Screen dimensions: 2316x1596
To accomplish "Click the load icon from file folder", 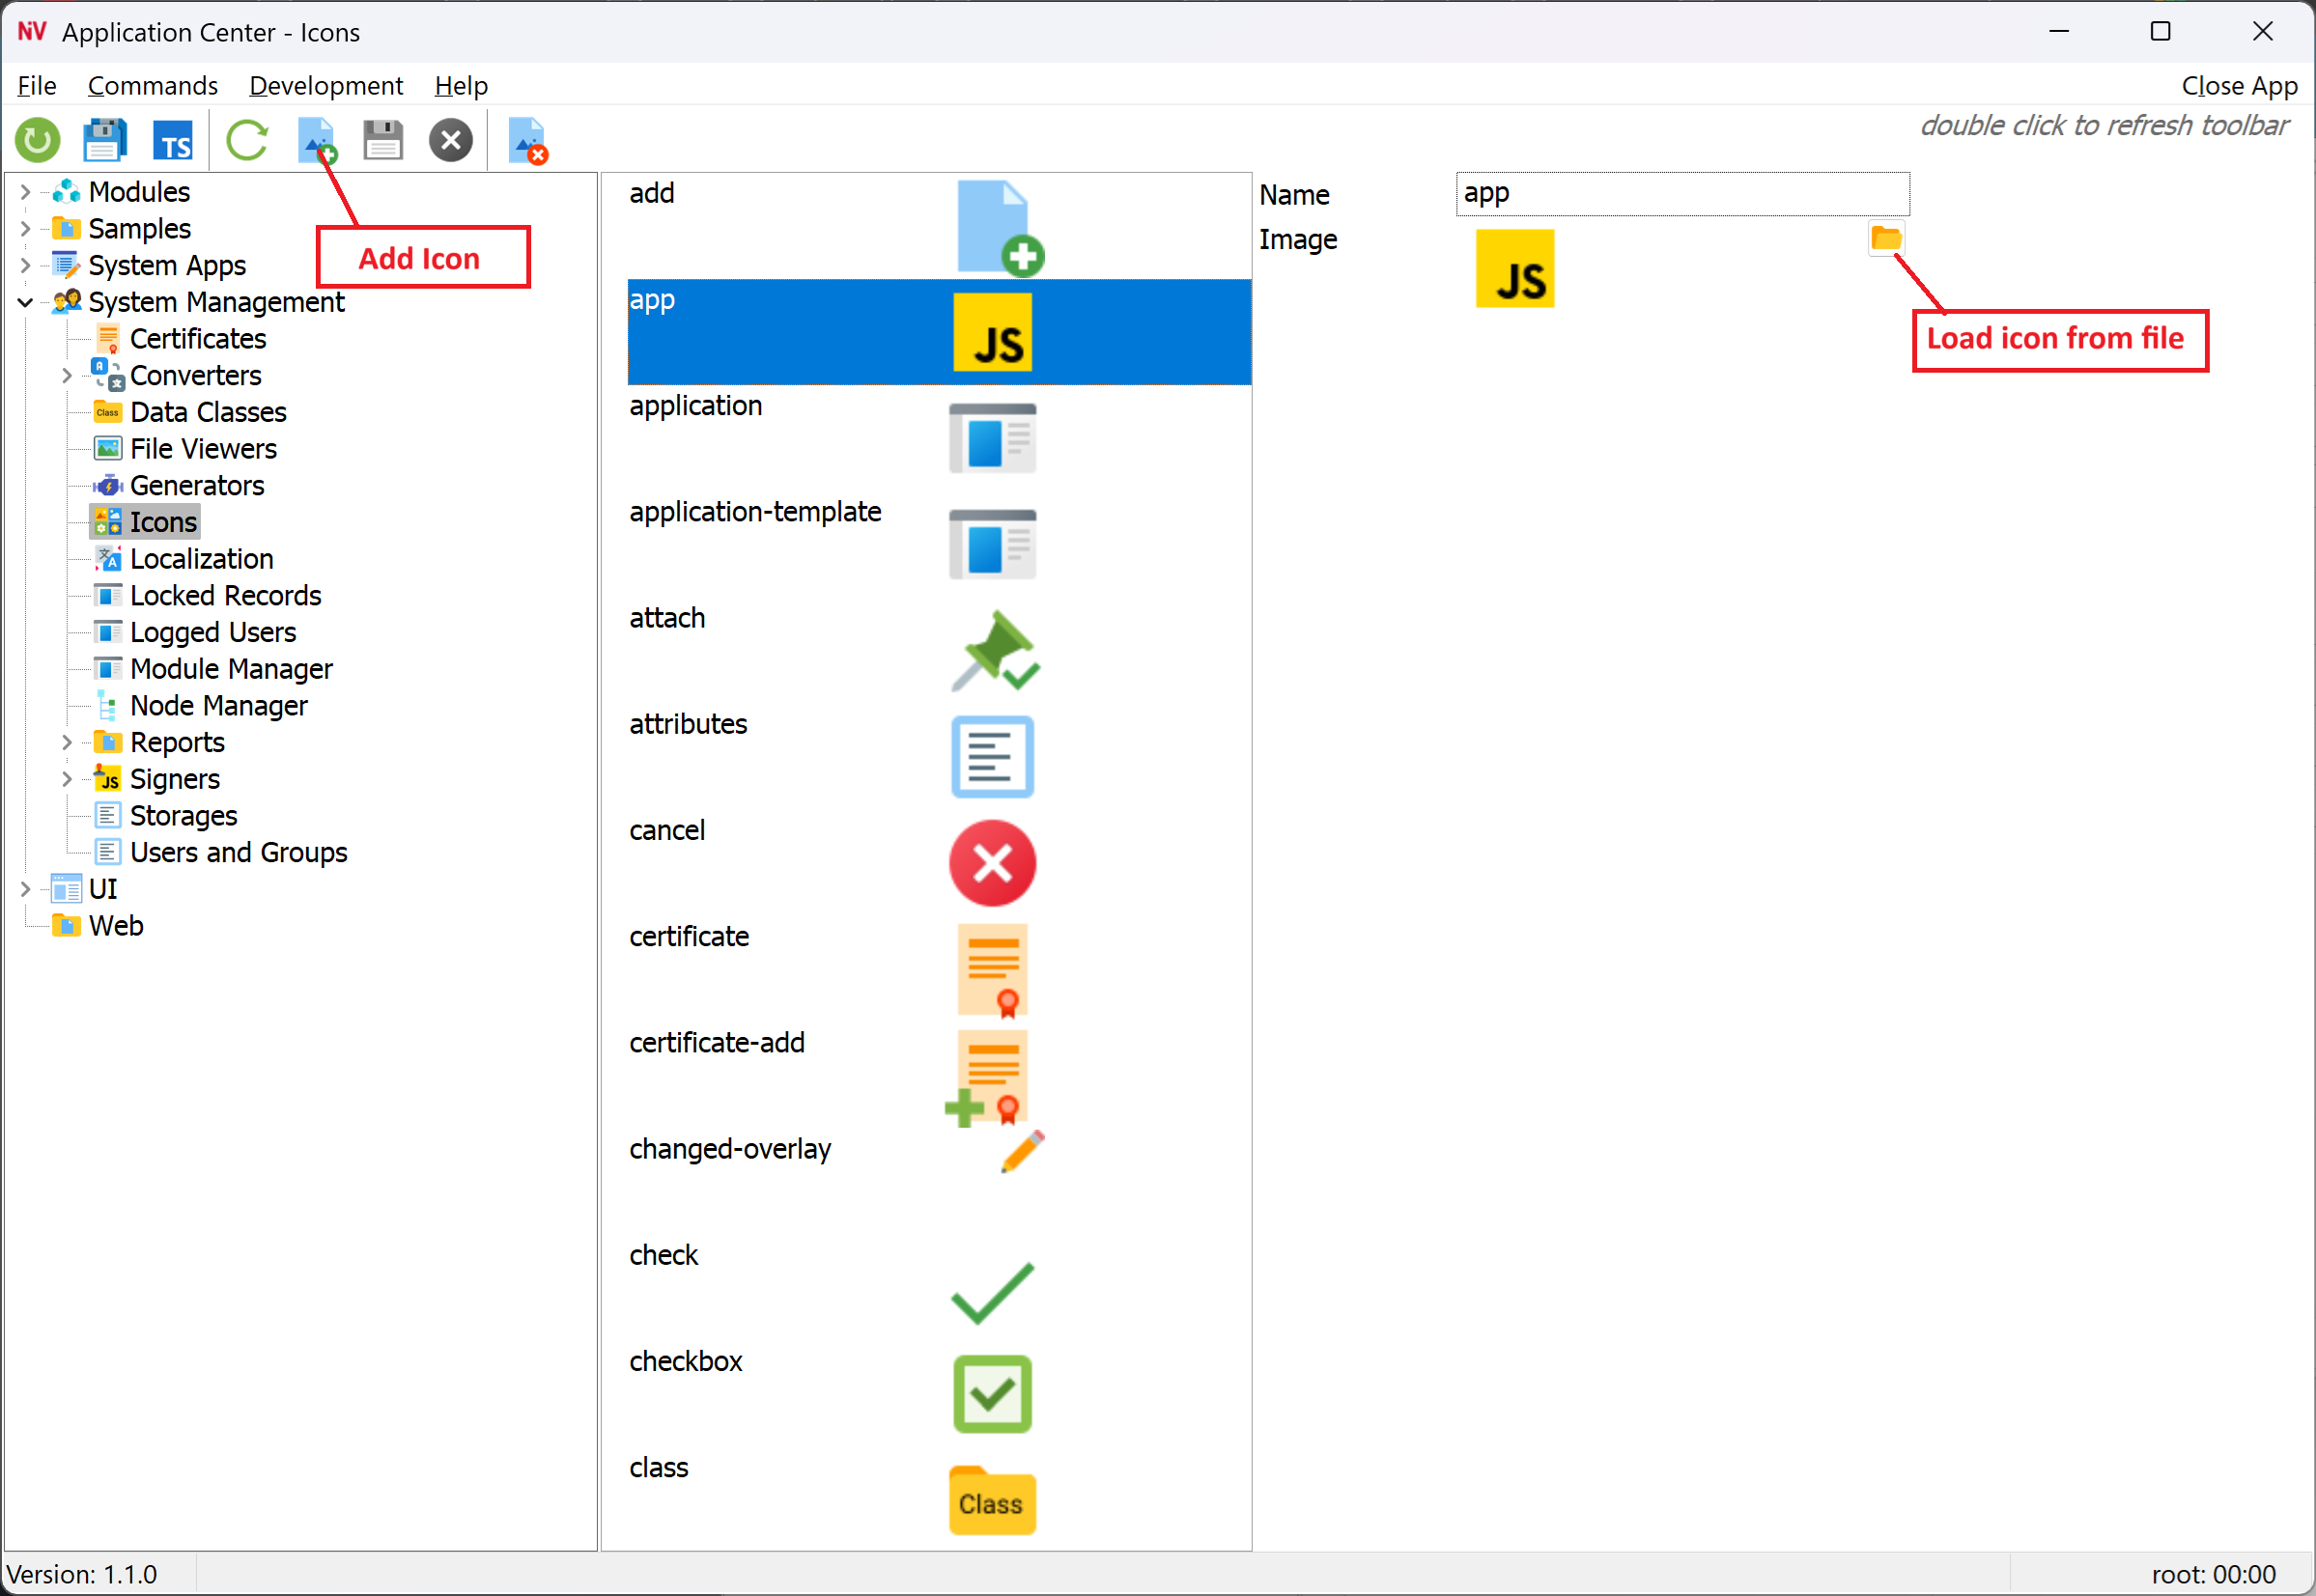I will [x=1885, y=238].
